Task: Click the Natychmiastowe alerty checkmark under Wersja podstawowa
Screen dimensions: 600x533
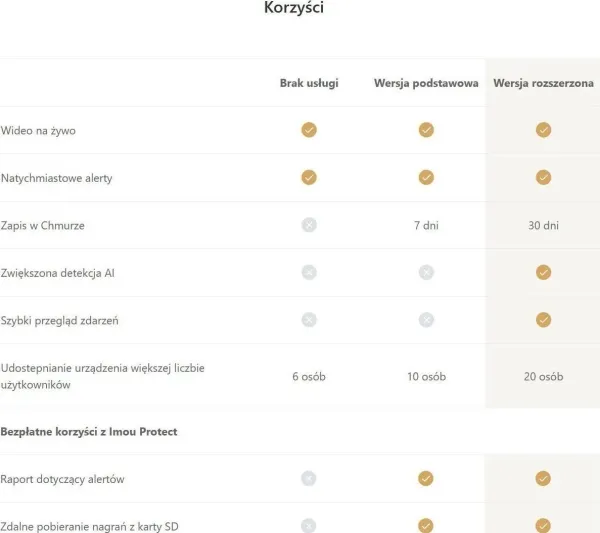Action: click(x=426, y=177)
